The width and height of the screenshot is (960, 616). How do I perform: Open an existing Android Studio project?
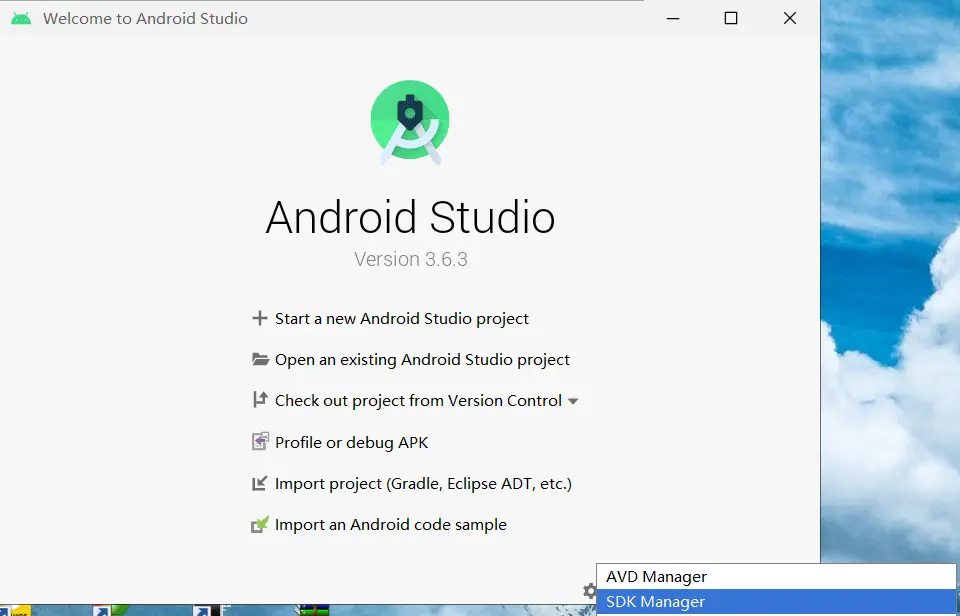coord(422,360)
